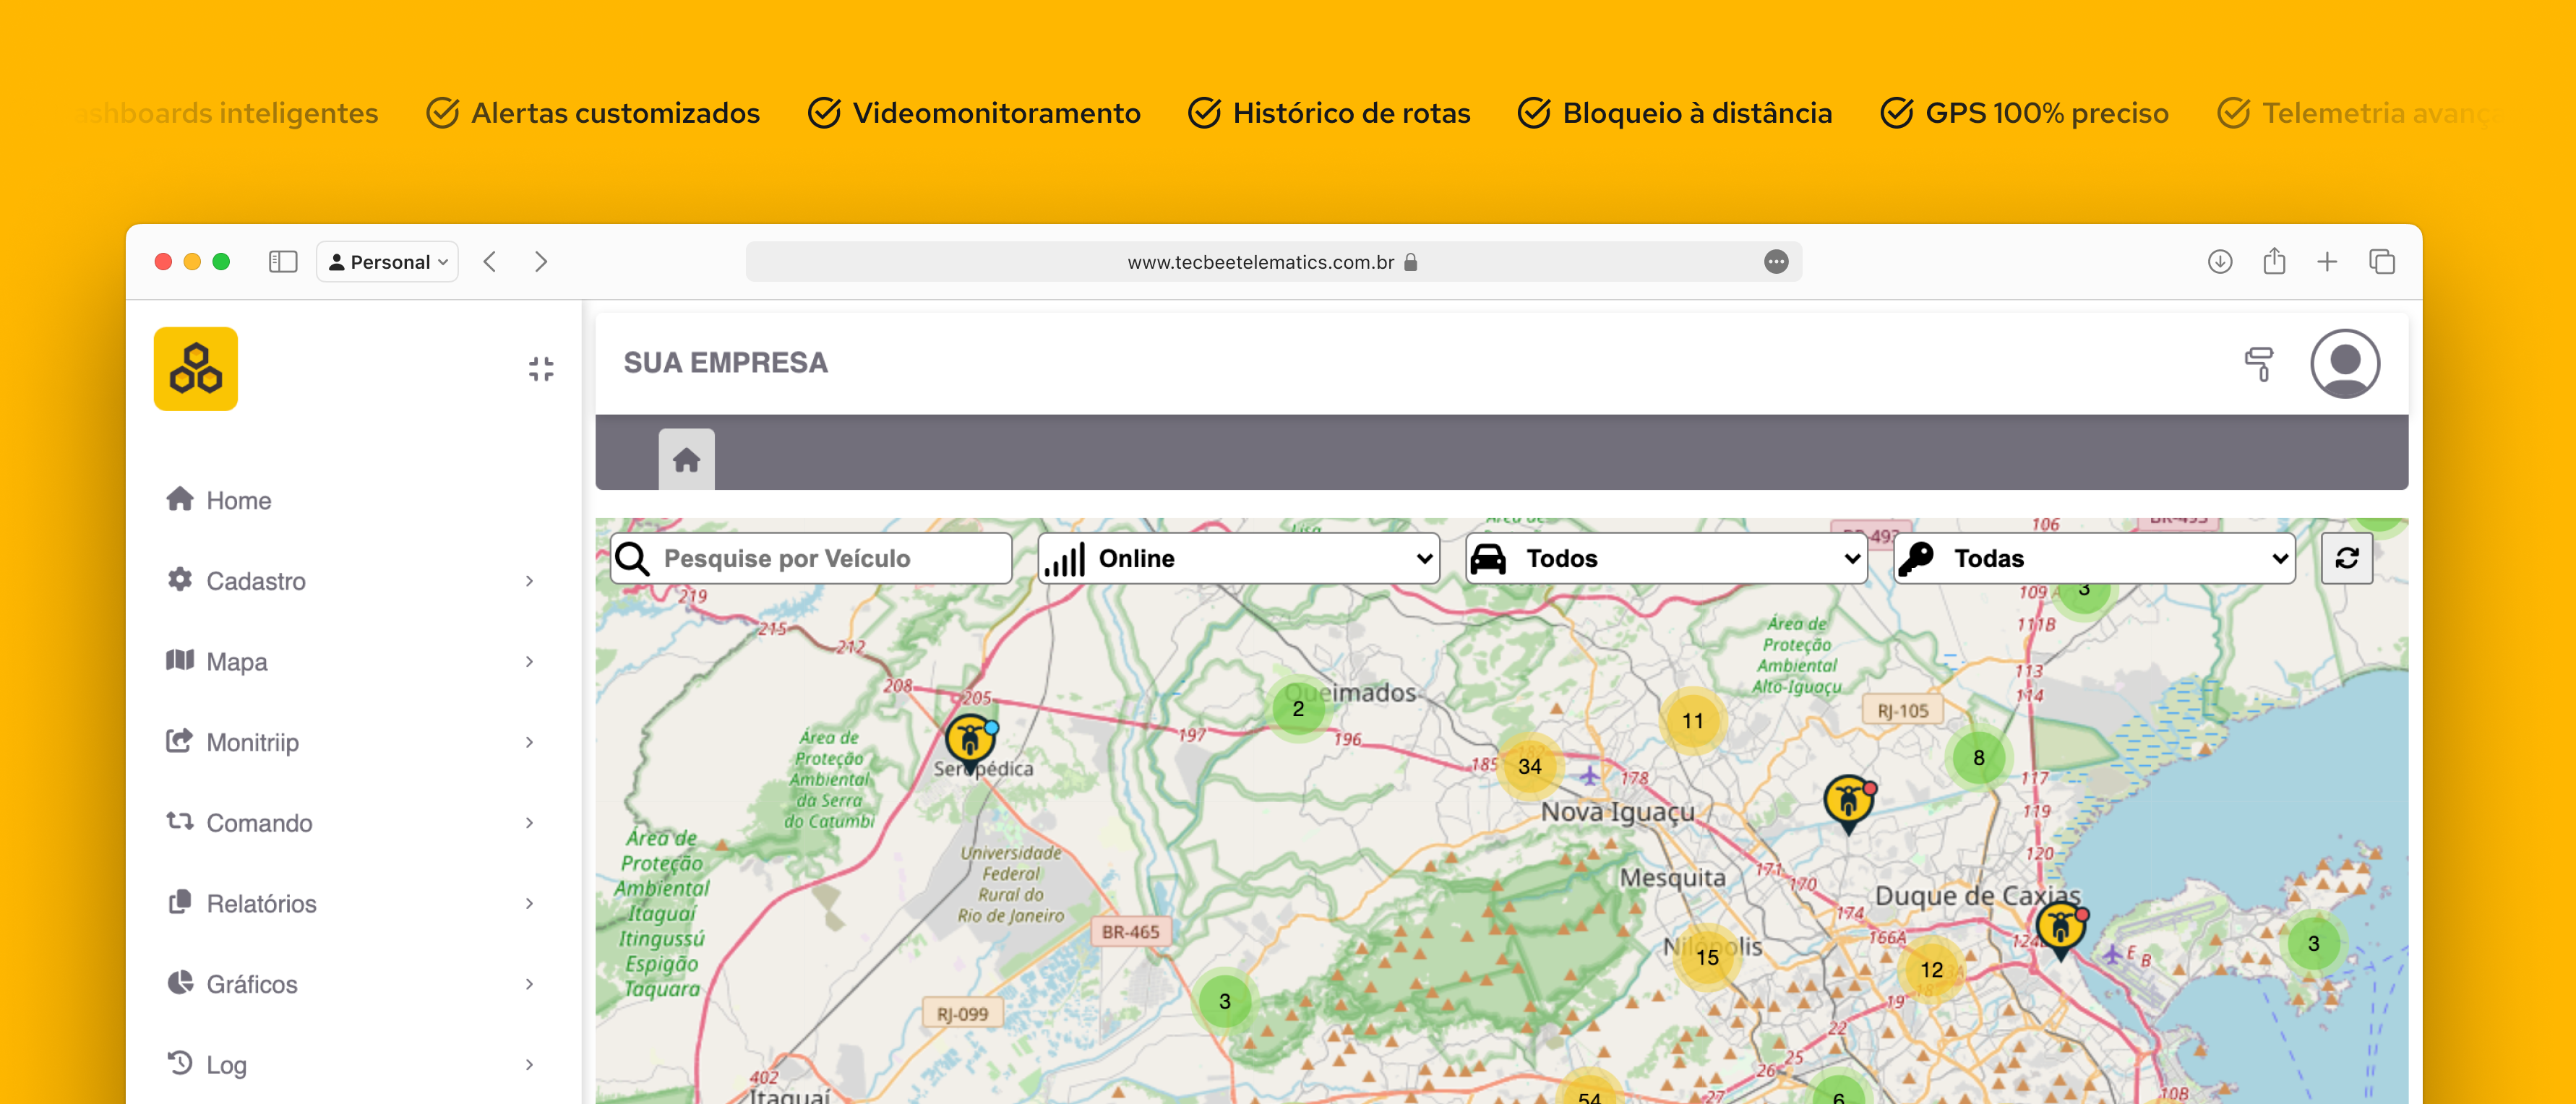Click the Relatórios copy icon
This screenshot has width=2576, height=1104.
(x=180, y=902)
